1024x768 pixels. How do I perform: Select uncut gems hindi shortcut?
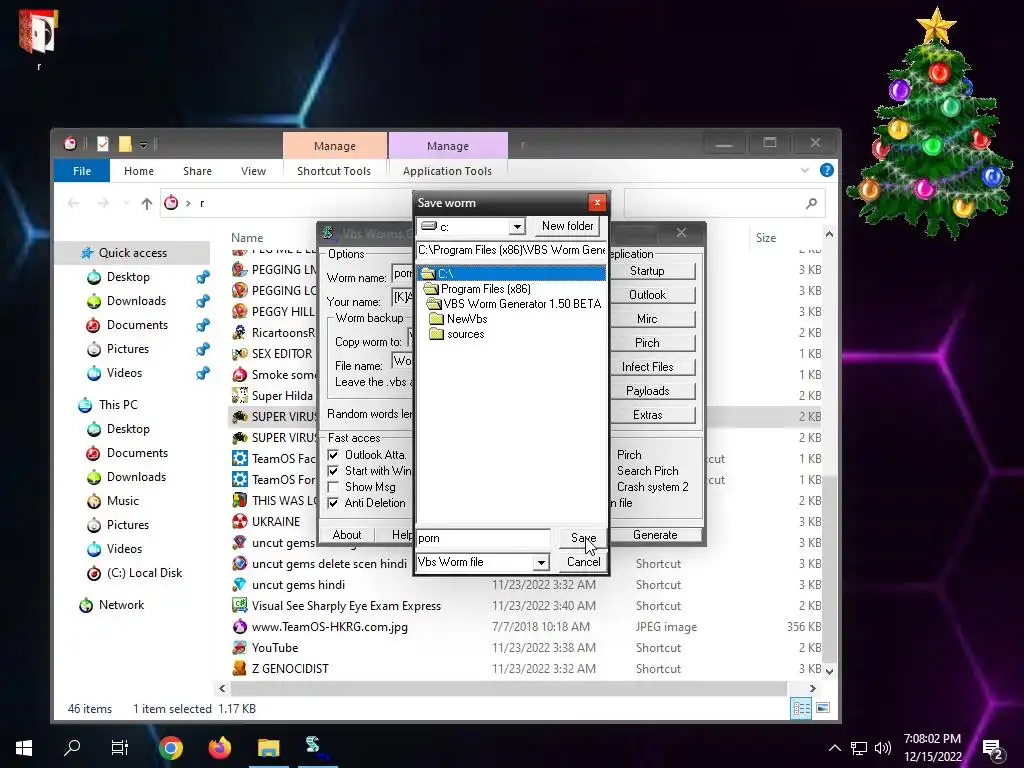pyautogui.click(x=298, y=585)
